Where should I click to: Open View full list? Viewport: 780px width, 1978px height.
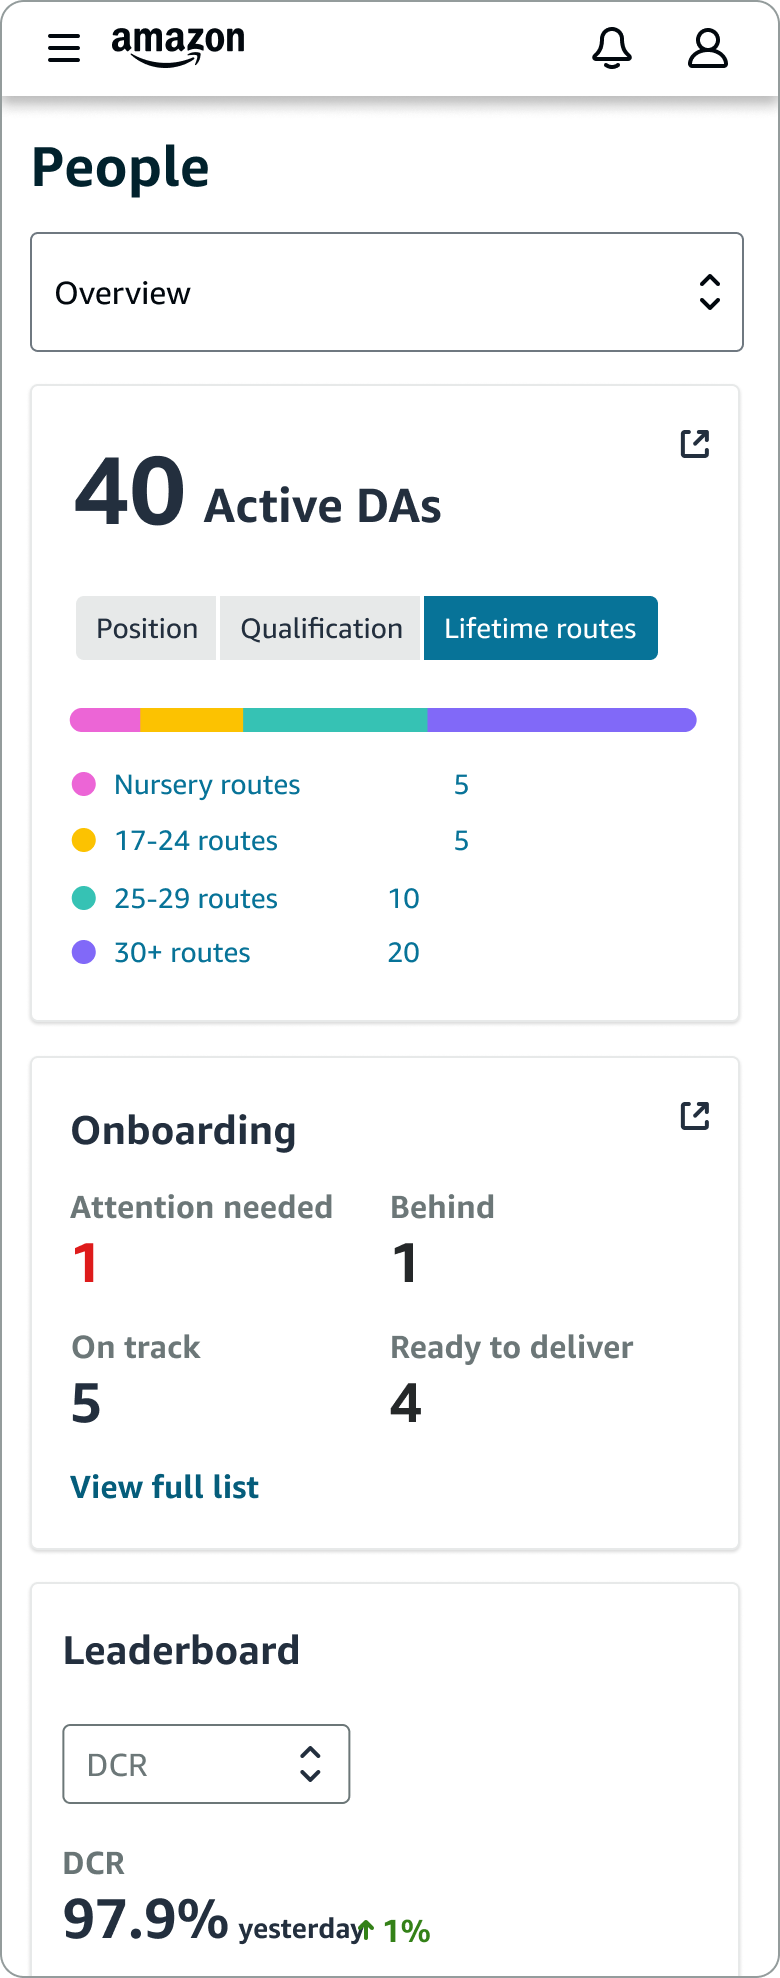[x=164, y=1487]
